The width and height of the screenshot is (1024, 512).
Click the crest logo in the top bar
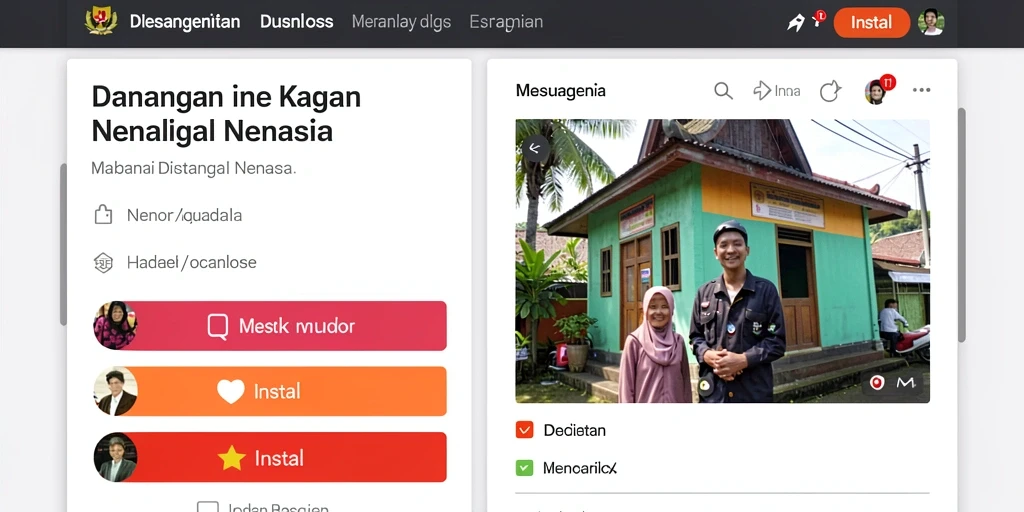(101, 21)
